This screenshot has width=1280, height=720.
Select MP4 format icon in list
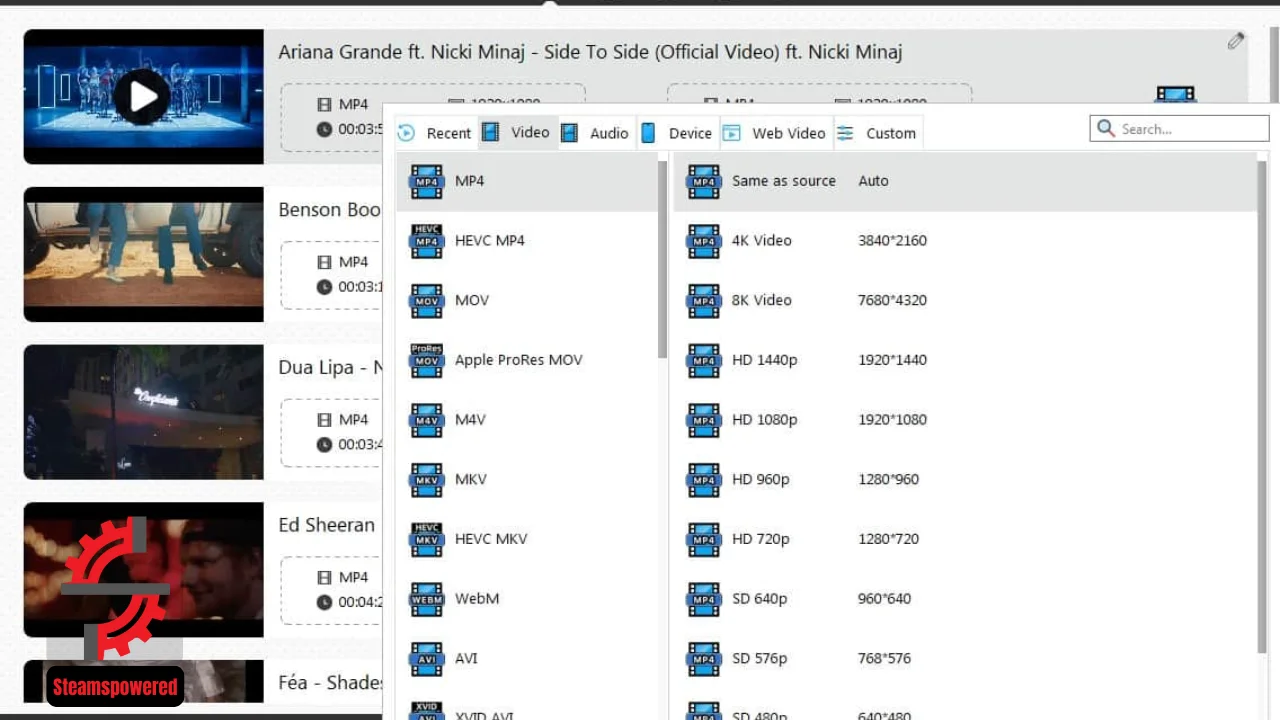tap(427, 182)
